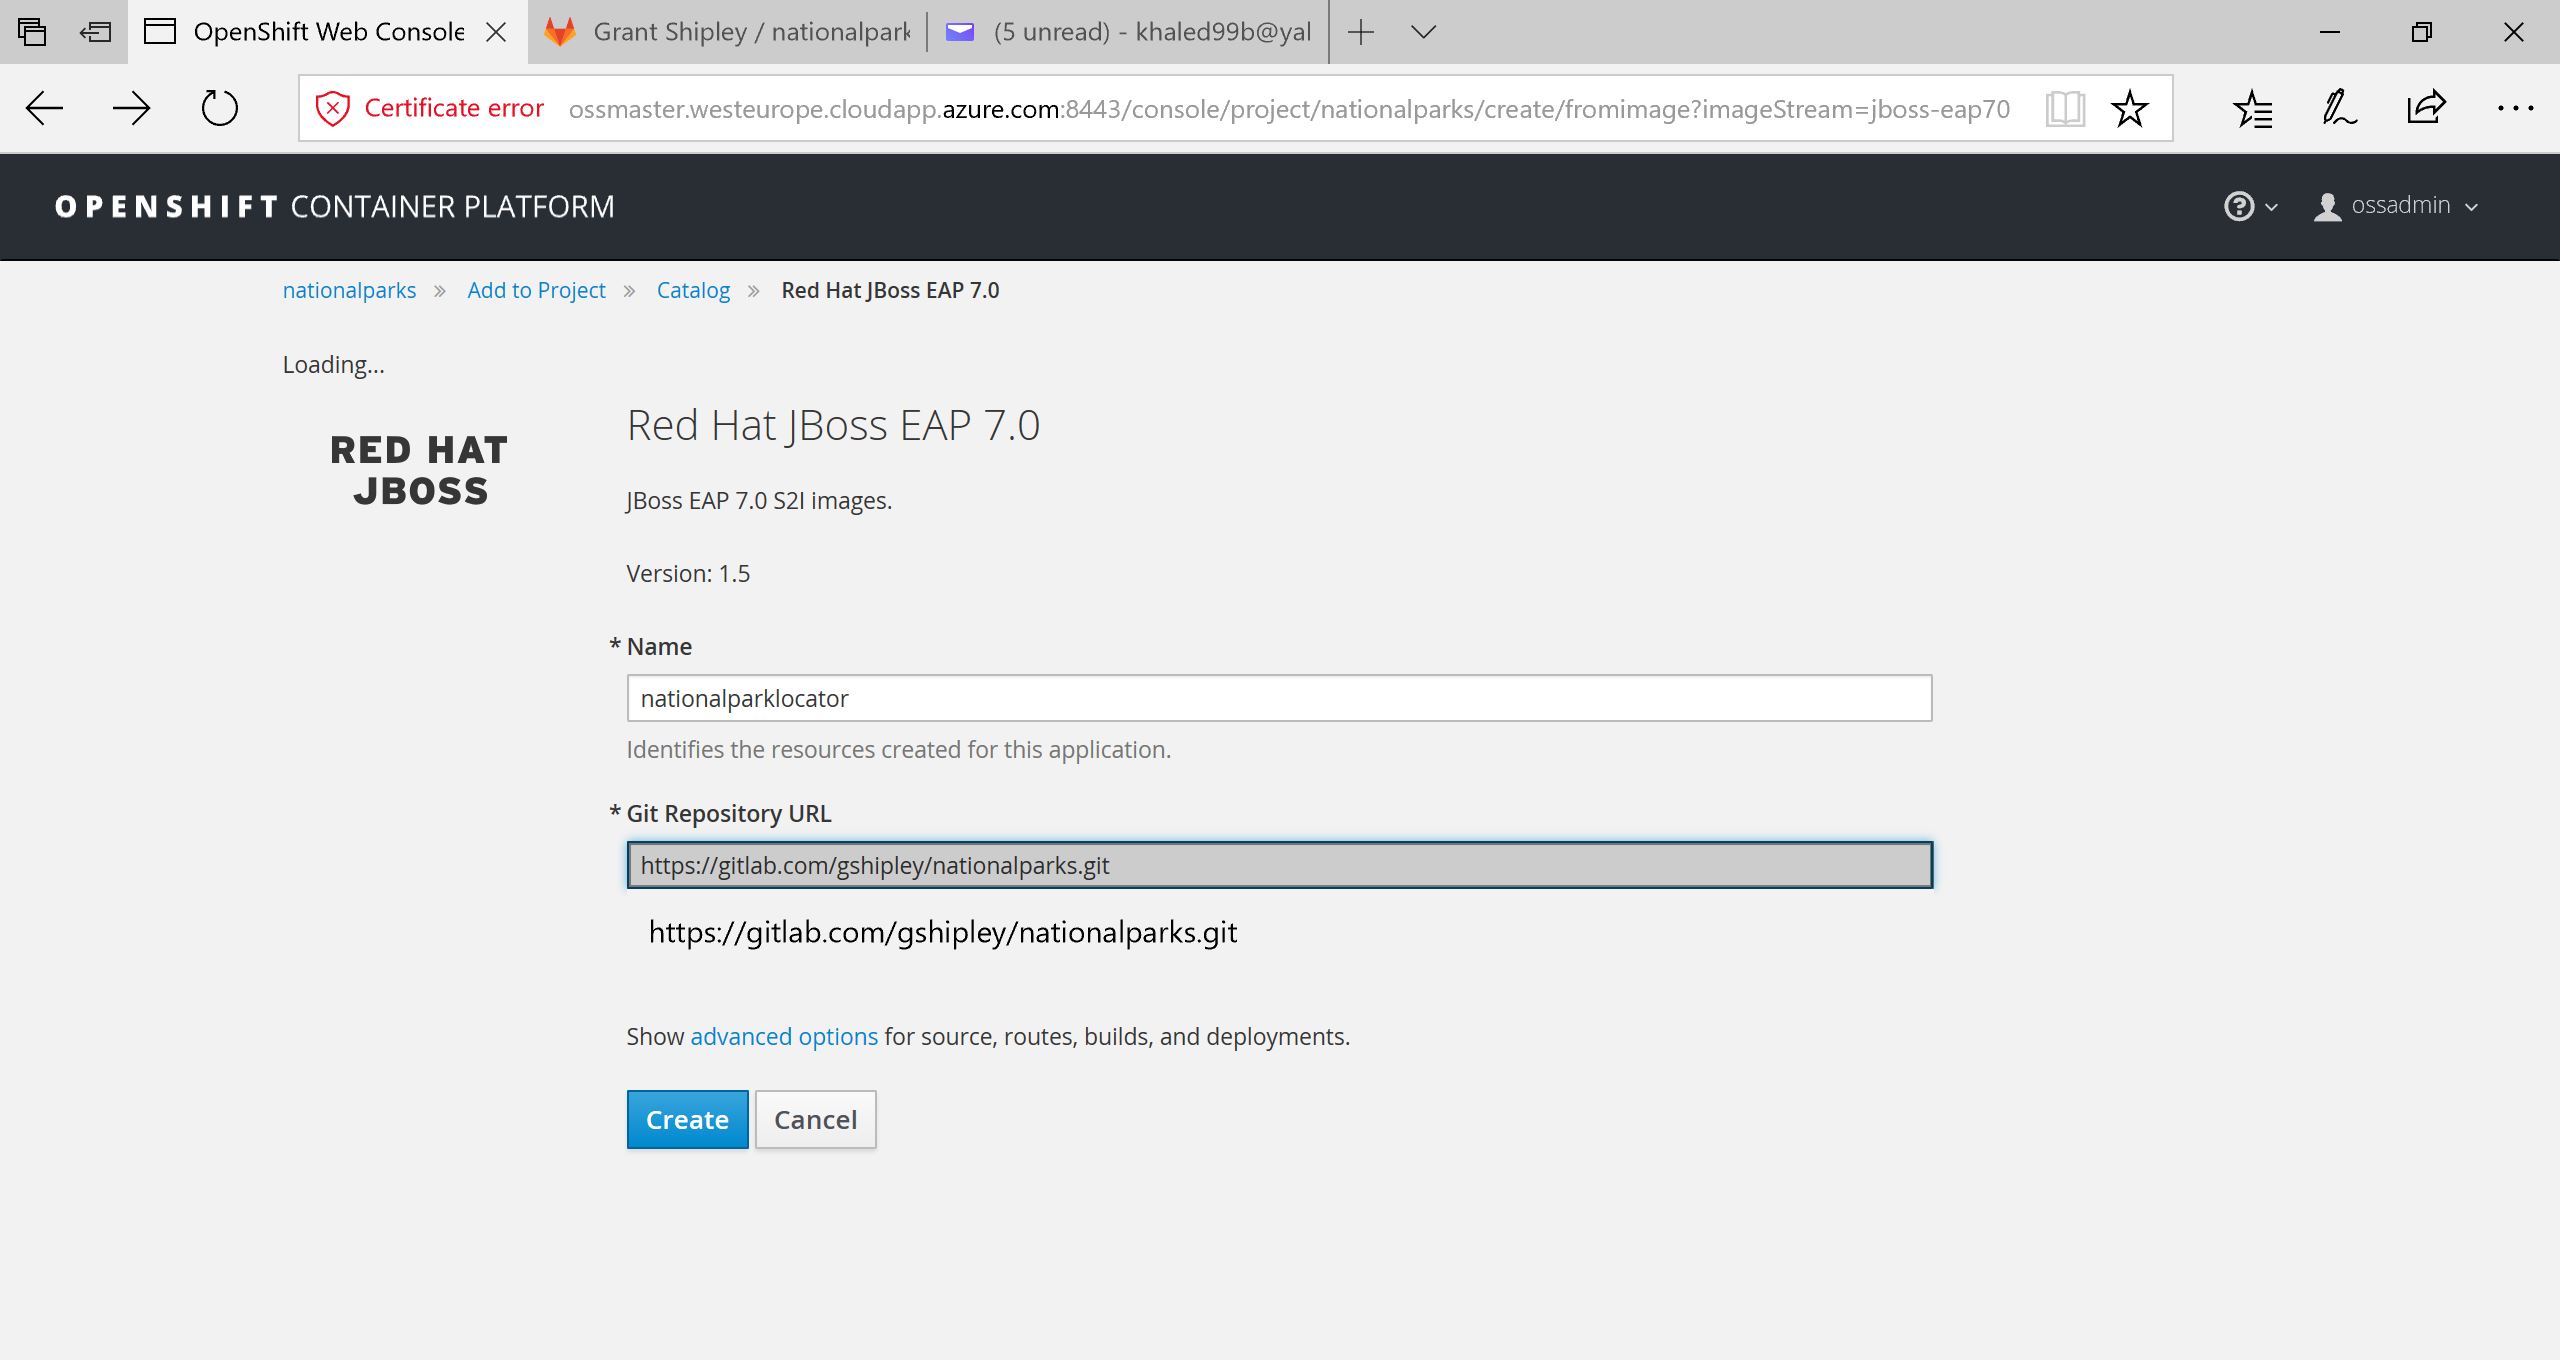Open reading view book icon
This screenshot has width=2560, height=1360.
pos(2064,108)
